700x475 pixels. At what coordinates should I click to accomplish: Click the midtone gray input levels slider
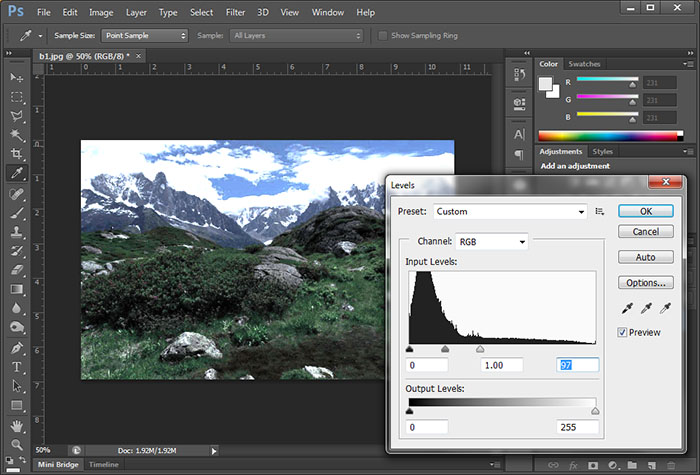point(445,349)
